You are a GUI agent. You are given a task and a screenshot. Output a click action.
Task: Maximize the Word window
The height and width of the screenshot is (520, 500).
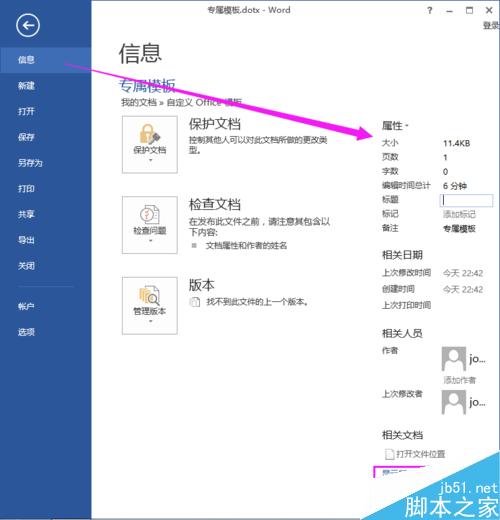click(469, 11)
